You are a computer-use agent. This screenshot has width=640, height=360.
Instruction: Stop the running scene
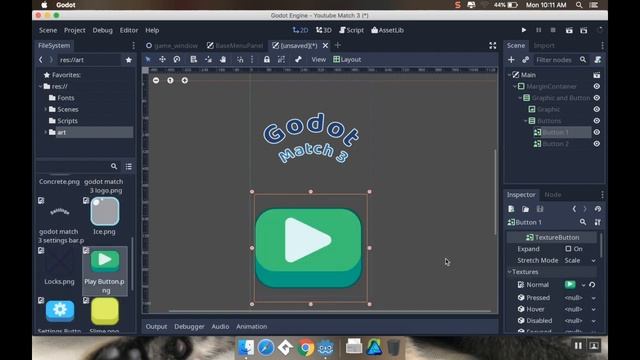(553, 30)
